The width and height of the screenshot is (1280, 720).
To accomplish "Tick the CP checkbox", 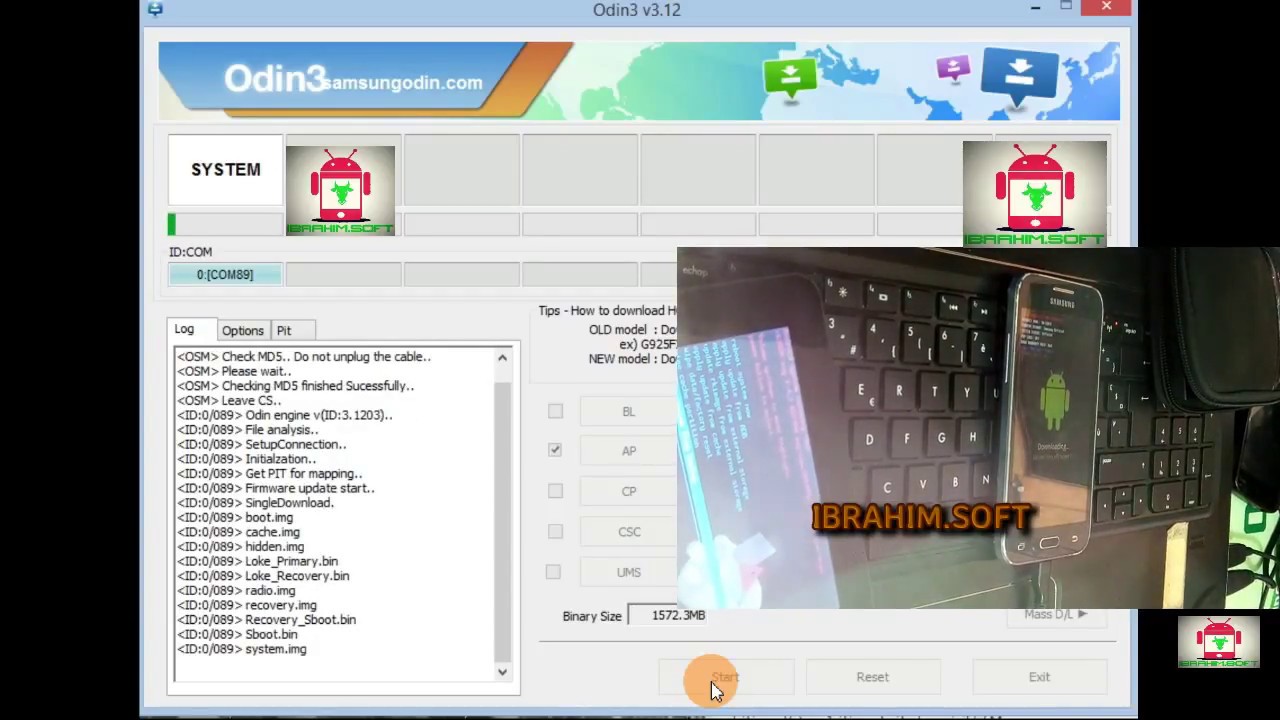I will [x=555, y=491].
